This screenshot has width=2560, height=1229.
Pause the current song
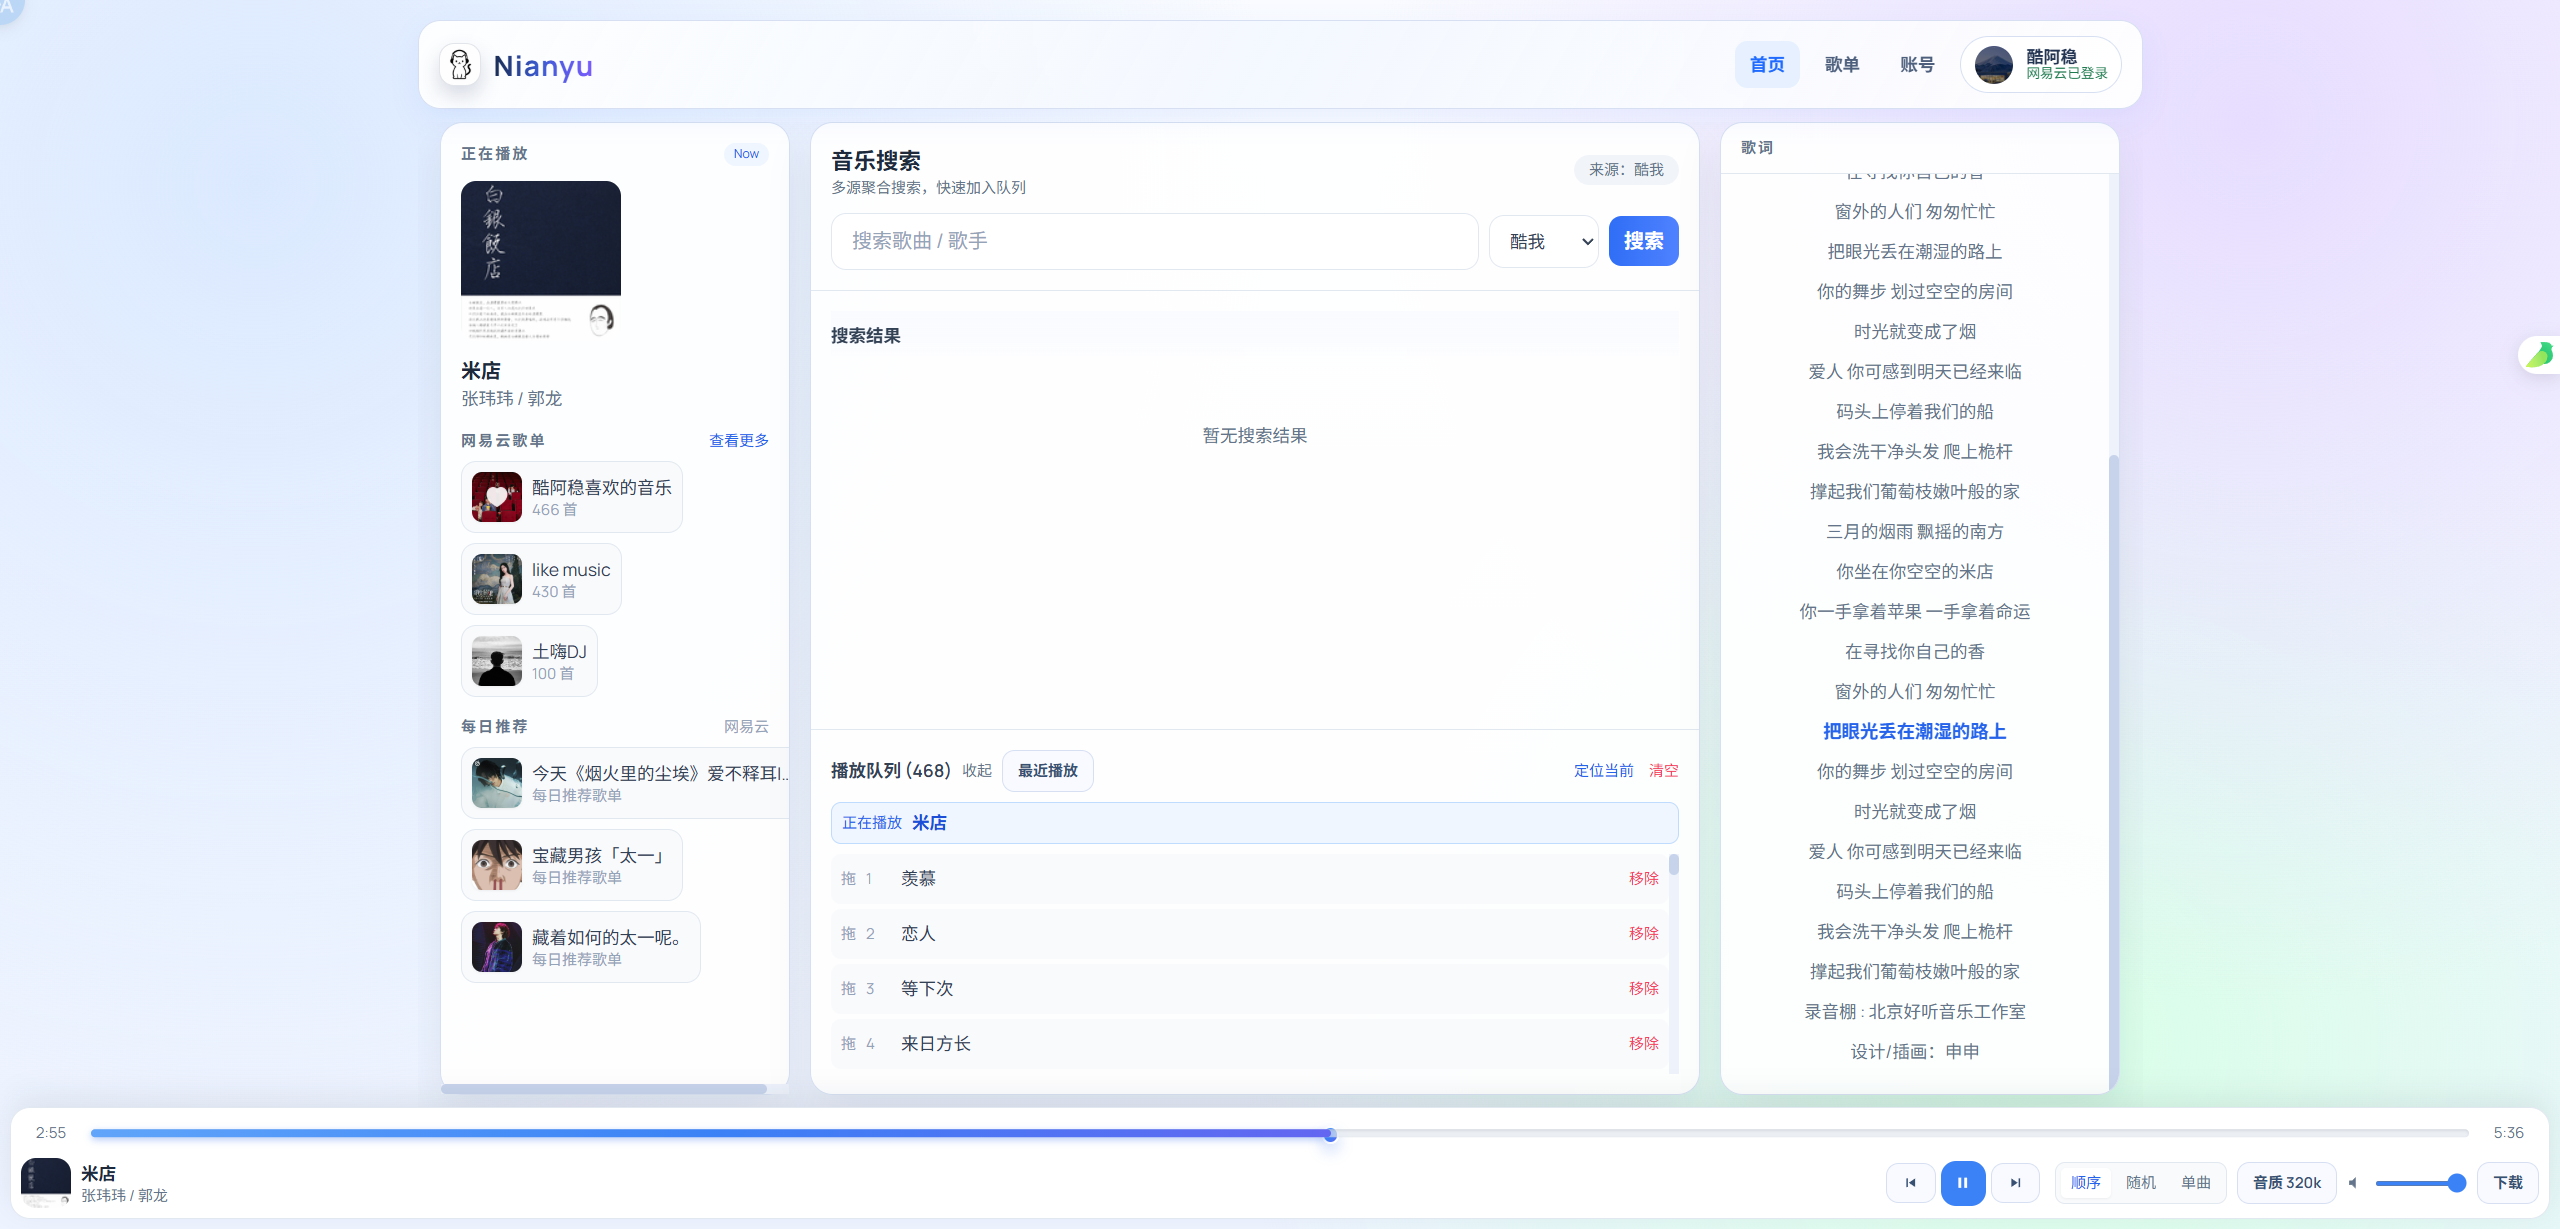click(1962, 1183)
